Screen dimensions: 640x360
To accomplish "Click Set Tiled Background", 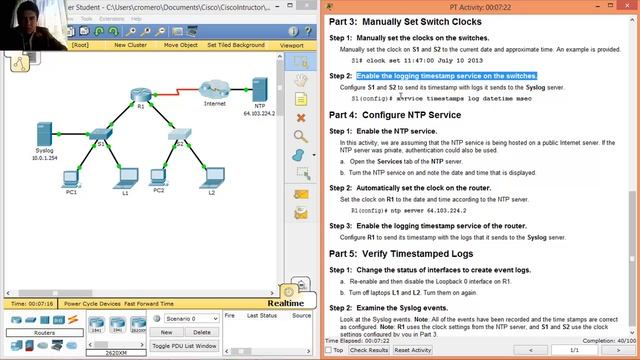I will pos(236,45).
